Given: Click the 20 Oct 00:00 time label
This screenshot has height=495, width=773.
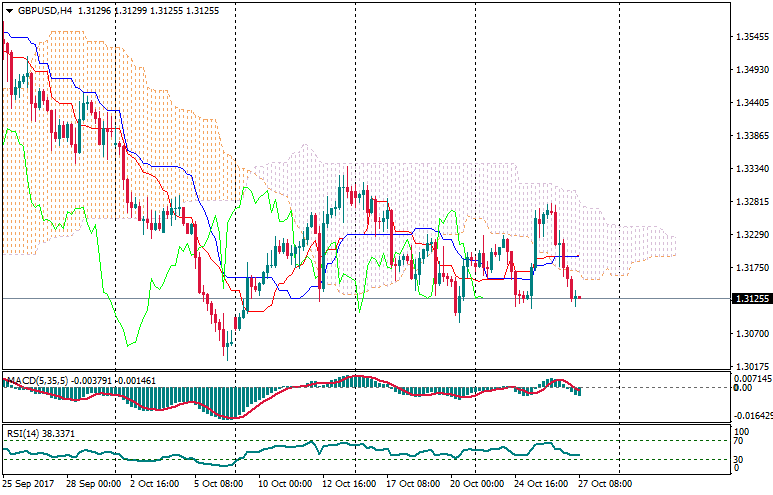Looking at the screenshot, I should [x=476, y=483].
